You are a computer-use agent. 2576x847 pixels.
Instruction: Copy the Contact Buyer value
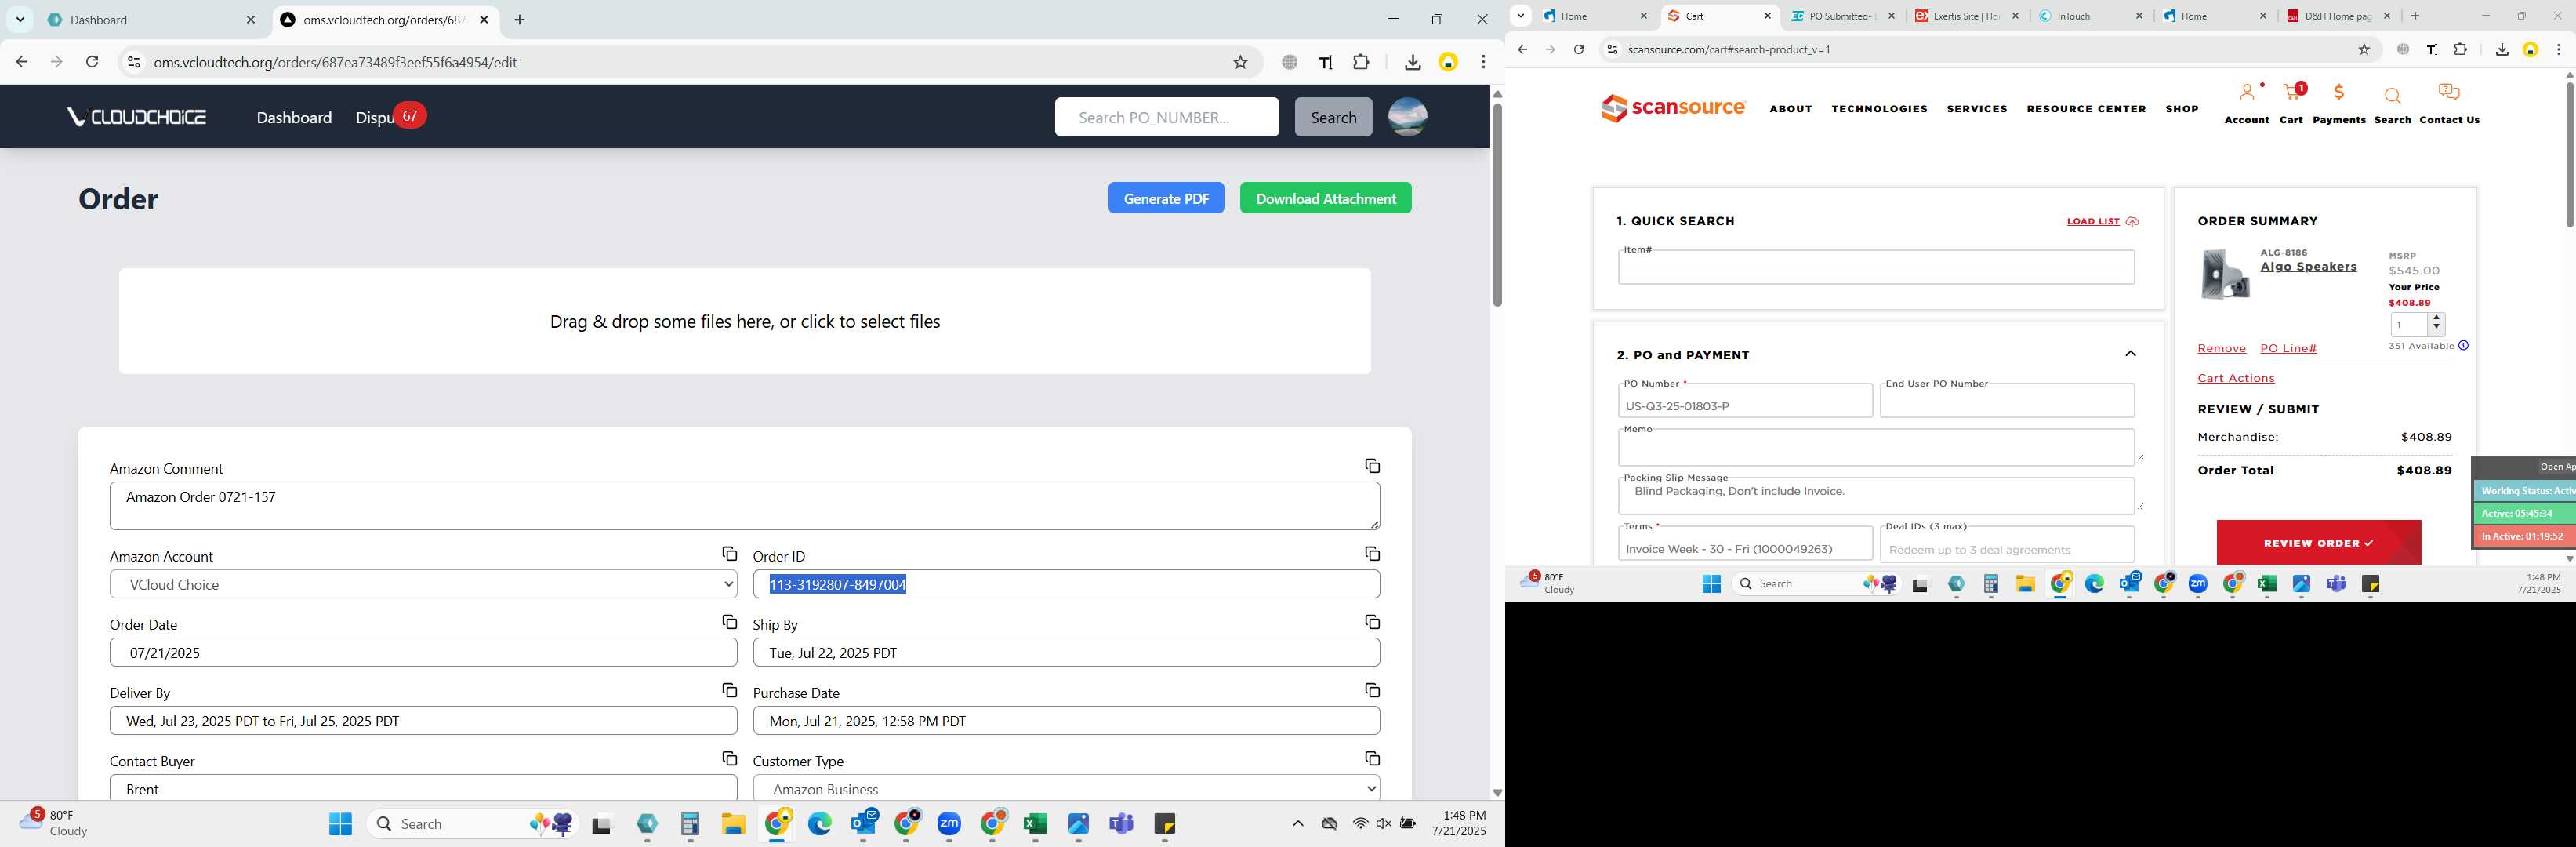729,758
